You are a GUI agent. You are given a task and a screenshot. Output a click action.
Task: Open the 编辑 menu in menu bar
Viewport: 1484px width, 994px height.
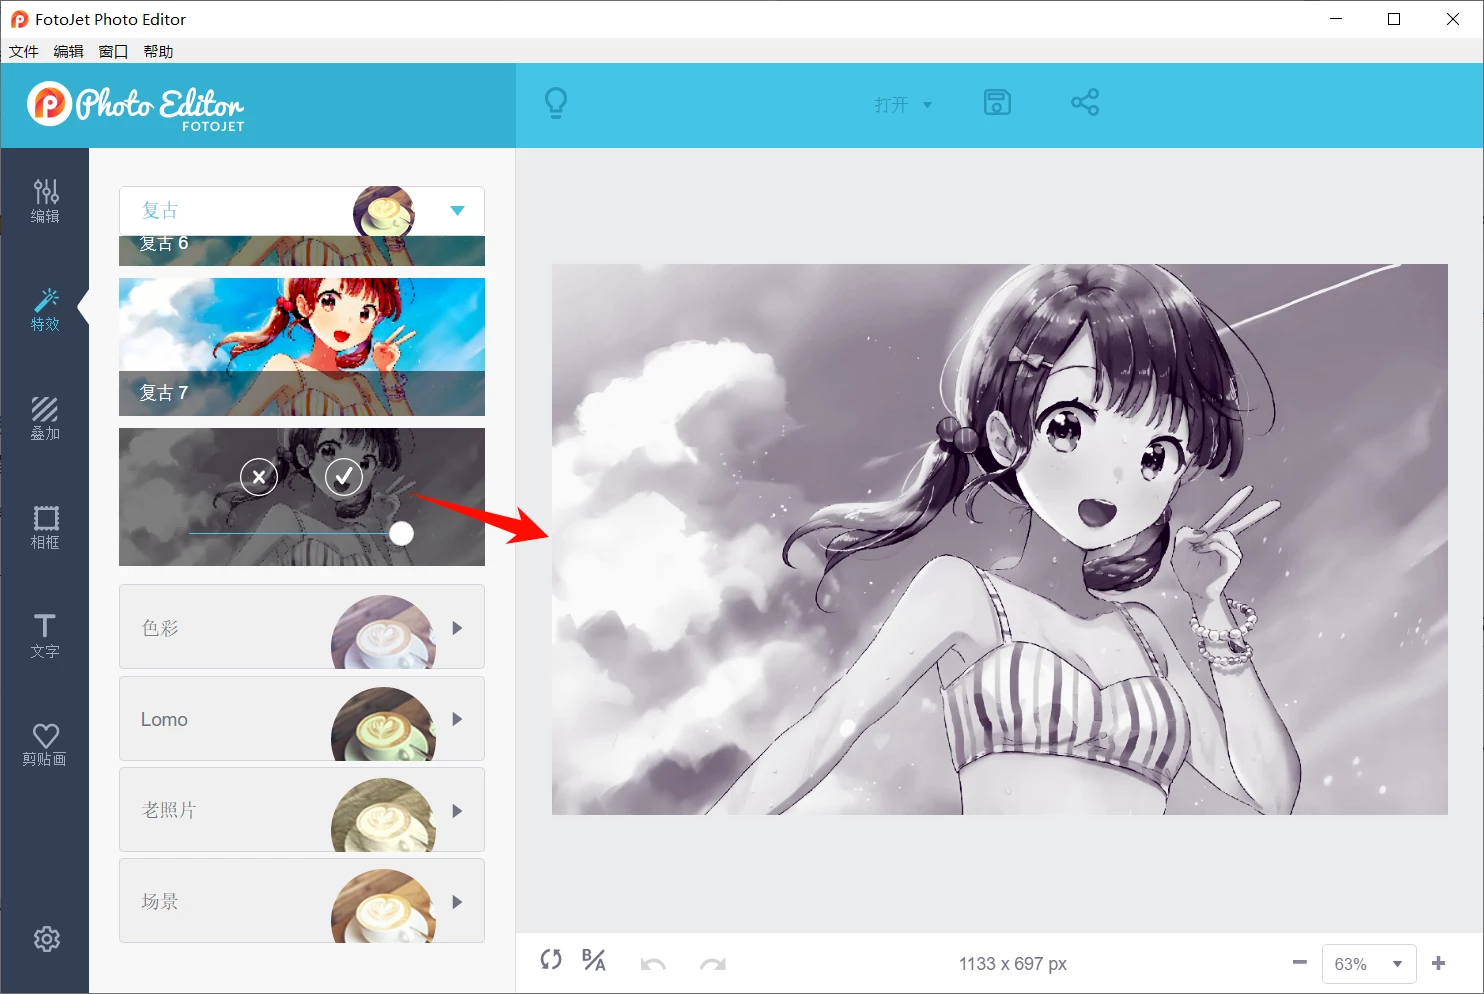[x=69, y=52]
